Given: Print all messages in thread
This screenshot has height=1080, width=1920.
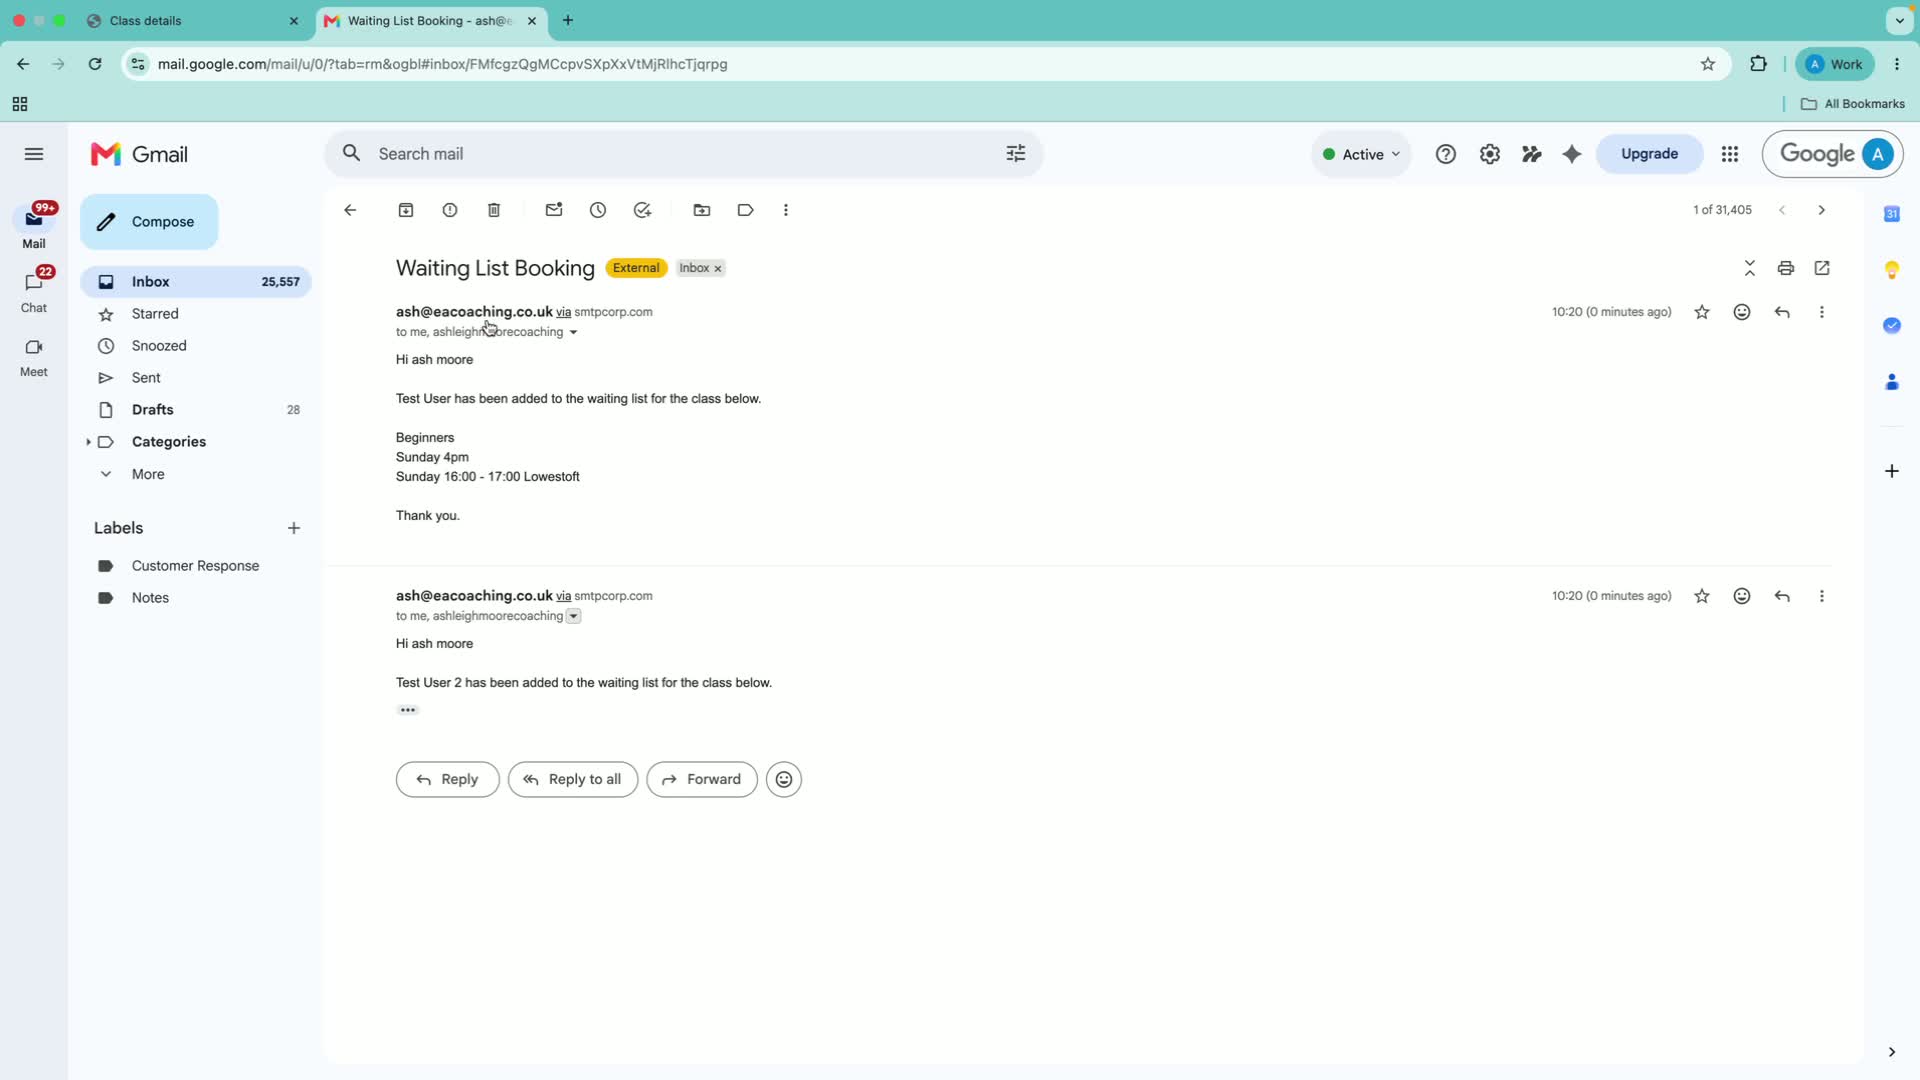Looking at the screenshot, I should click(x=1786, y=268).
